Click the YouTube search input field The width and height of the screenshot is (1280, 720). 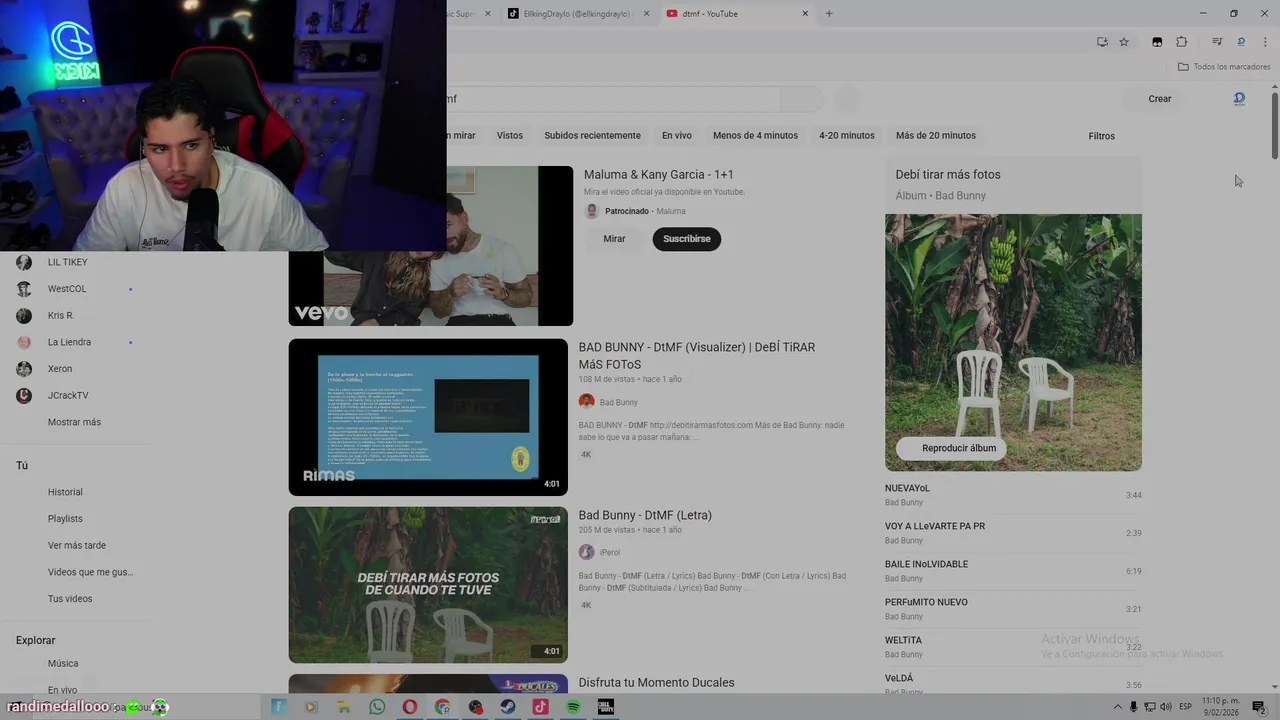(x=612, y=99)
